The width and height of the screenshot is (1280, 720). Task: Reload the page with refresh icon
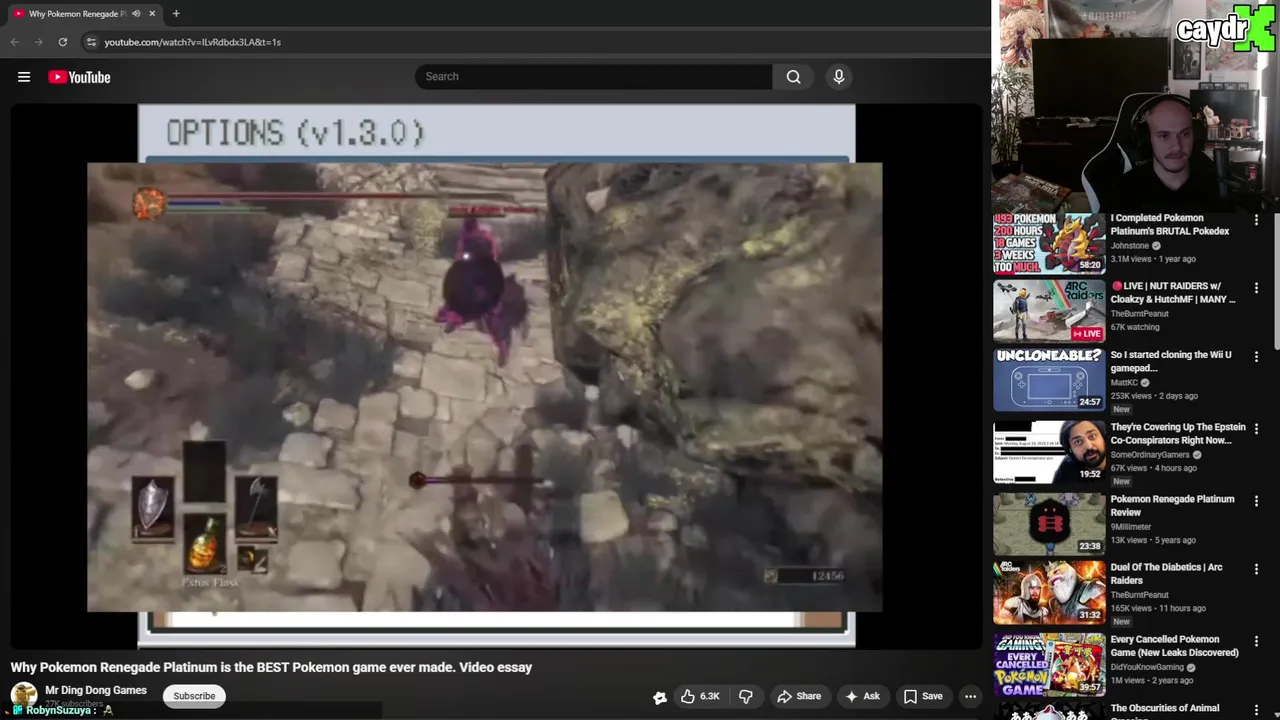[62, 42]
